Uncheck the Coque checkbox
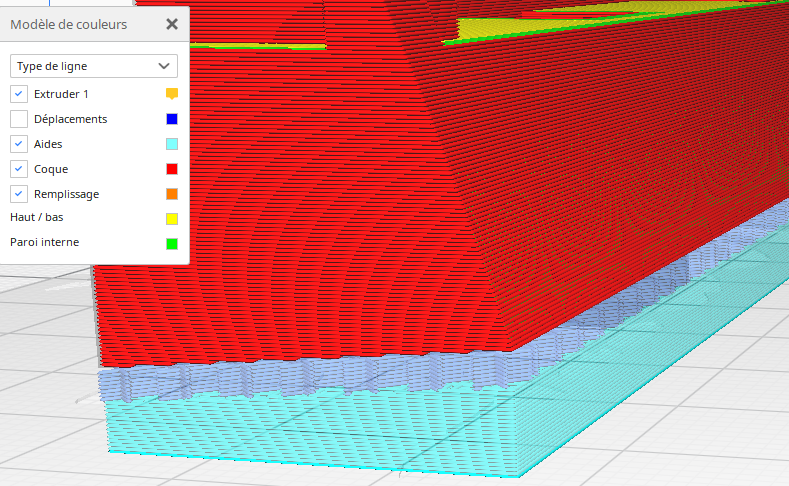789x486 pixels. coord(19,169)
